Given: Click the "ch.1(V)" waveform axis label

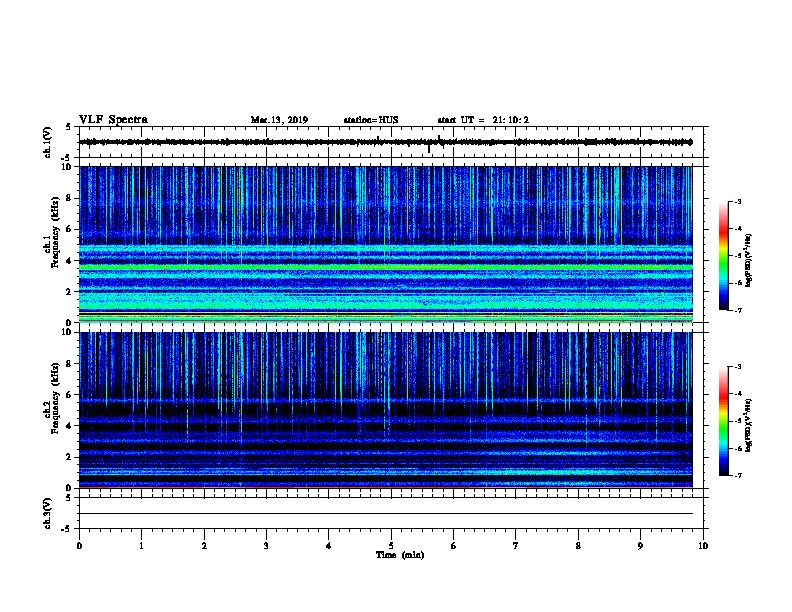Looking at the screenshot, I should (47, 142).
